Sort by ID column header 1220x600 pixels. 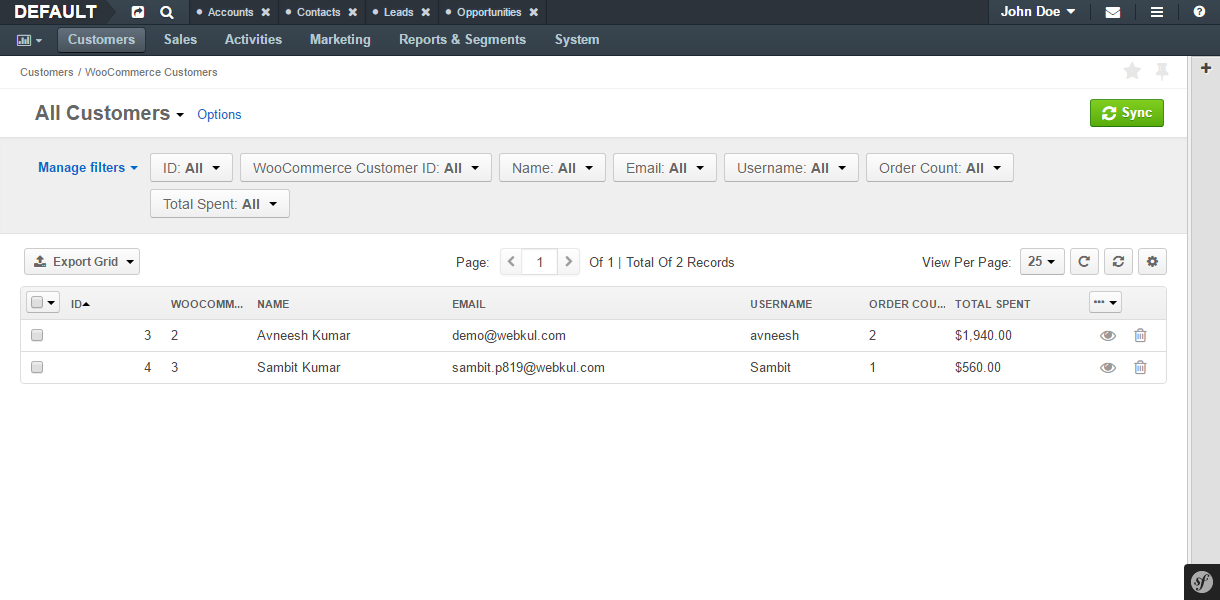[x=80, y=304]
